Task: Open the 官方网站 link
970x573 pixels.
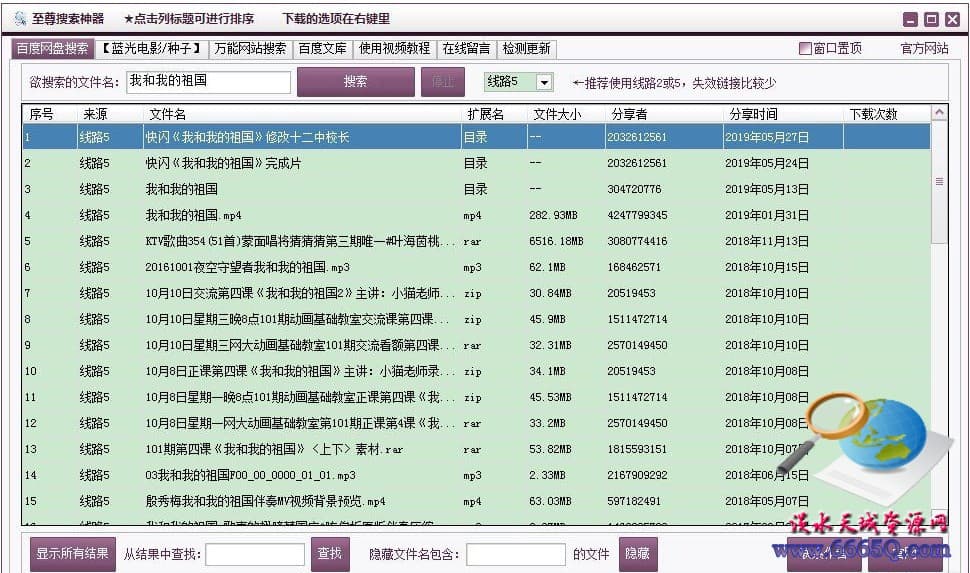Action: (924, 48)
